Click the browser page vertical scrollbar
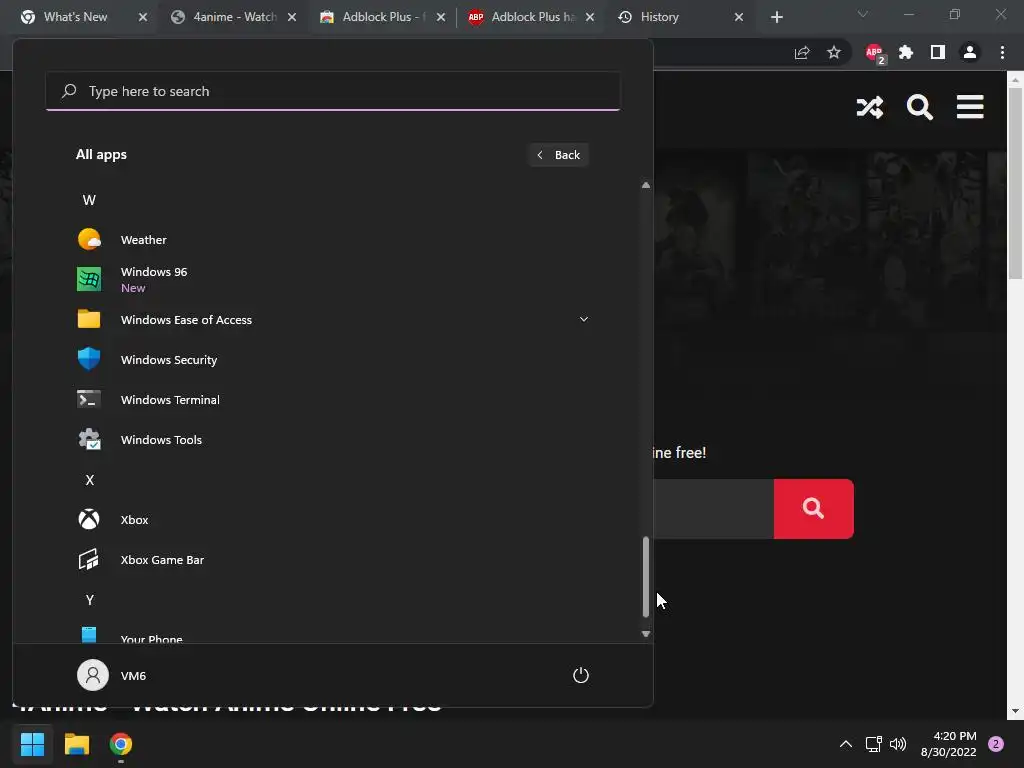Image resolution: width=1024 pixels, height=768 pixels. (1015, 183)
